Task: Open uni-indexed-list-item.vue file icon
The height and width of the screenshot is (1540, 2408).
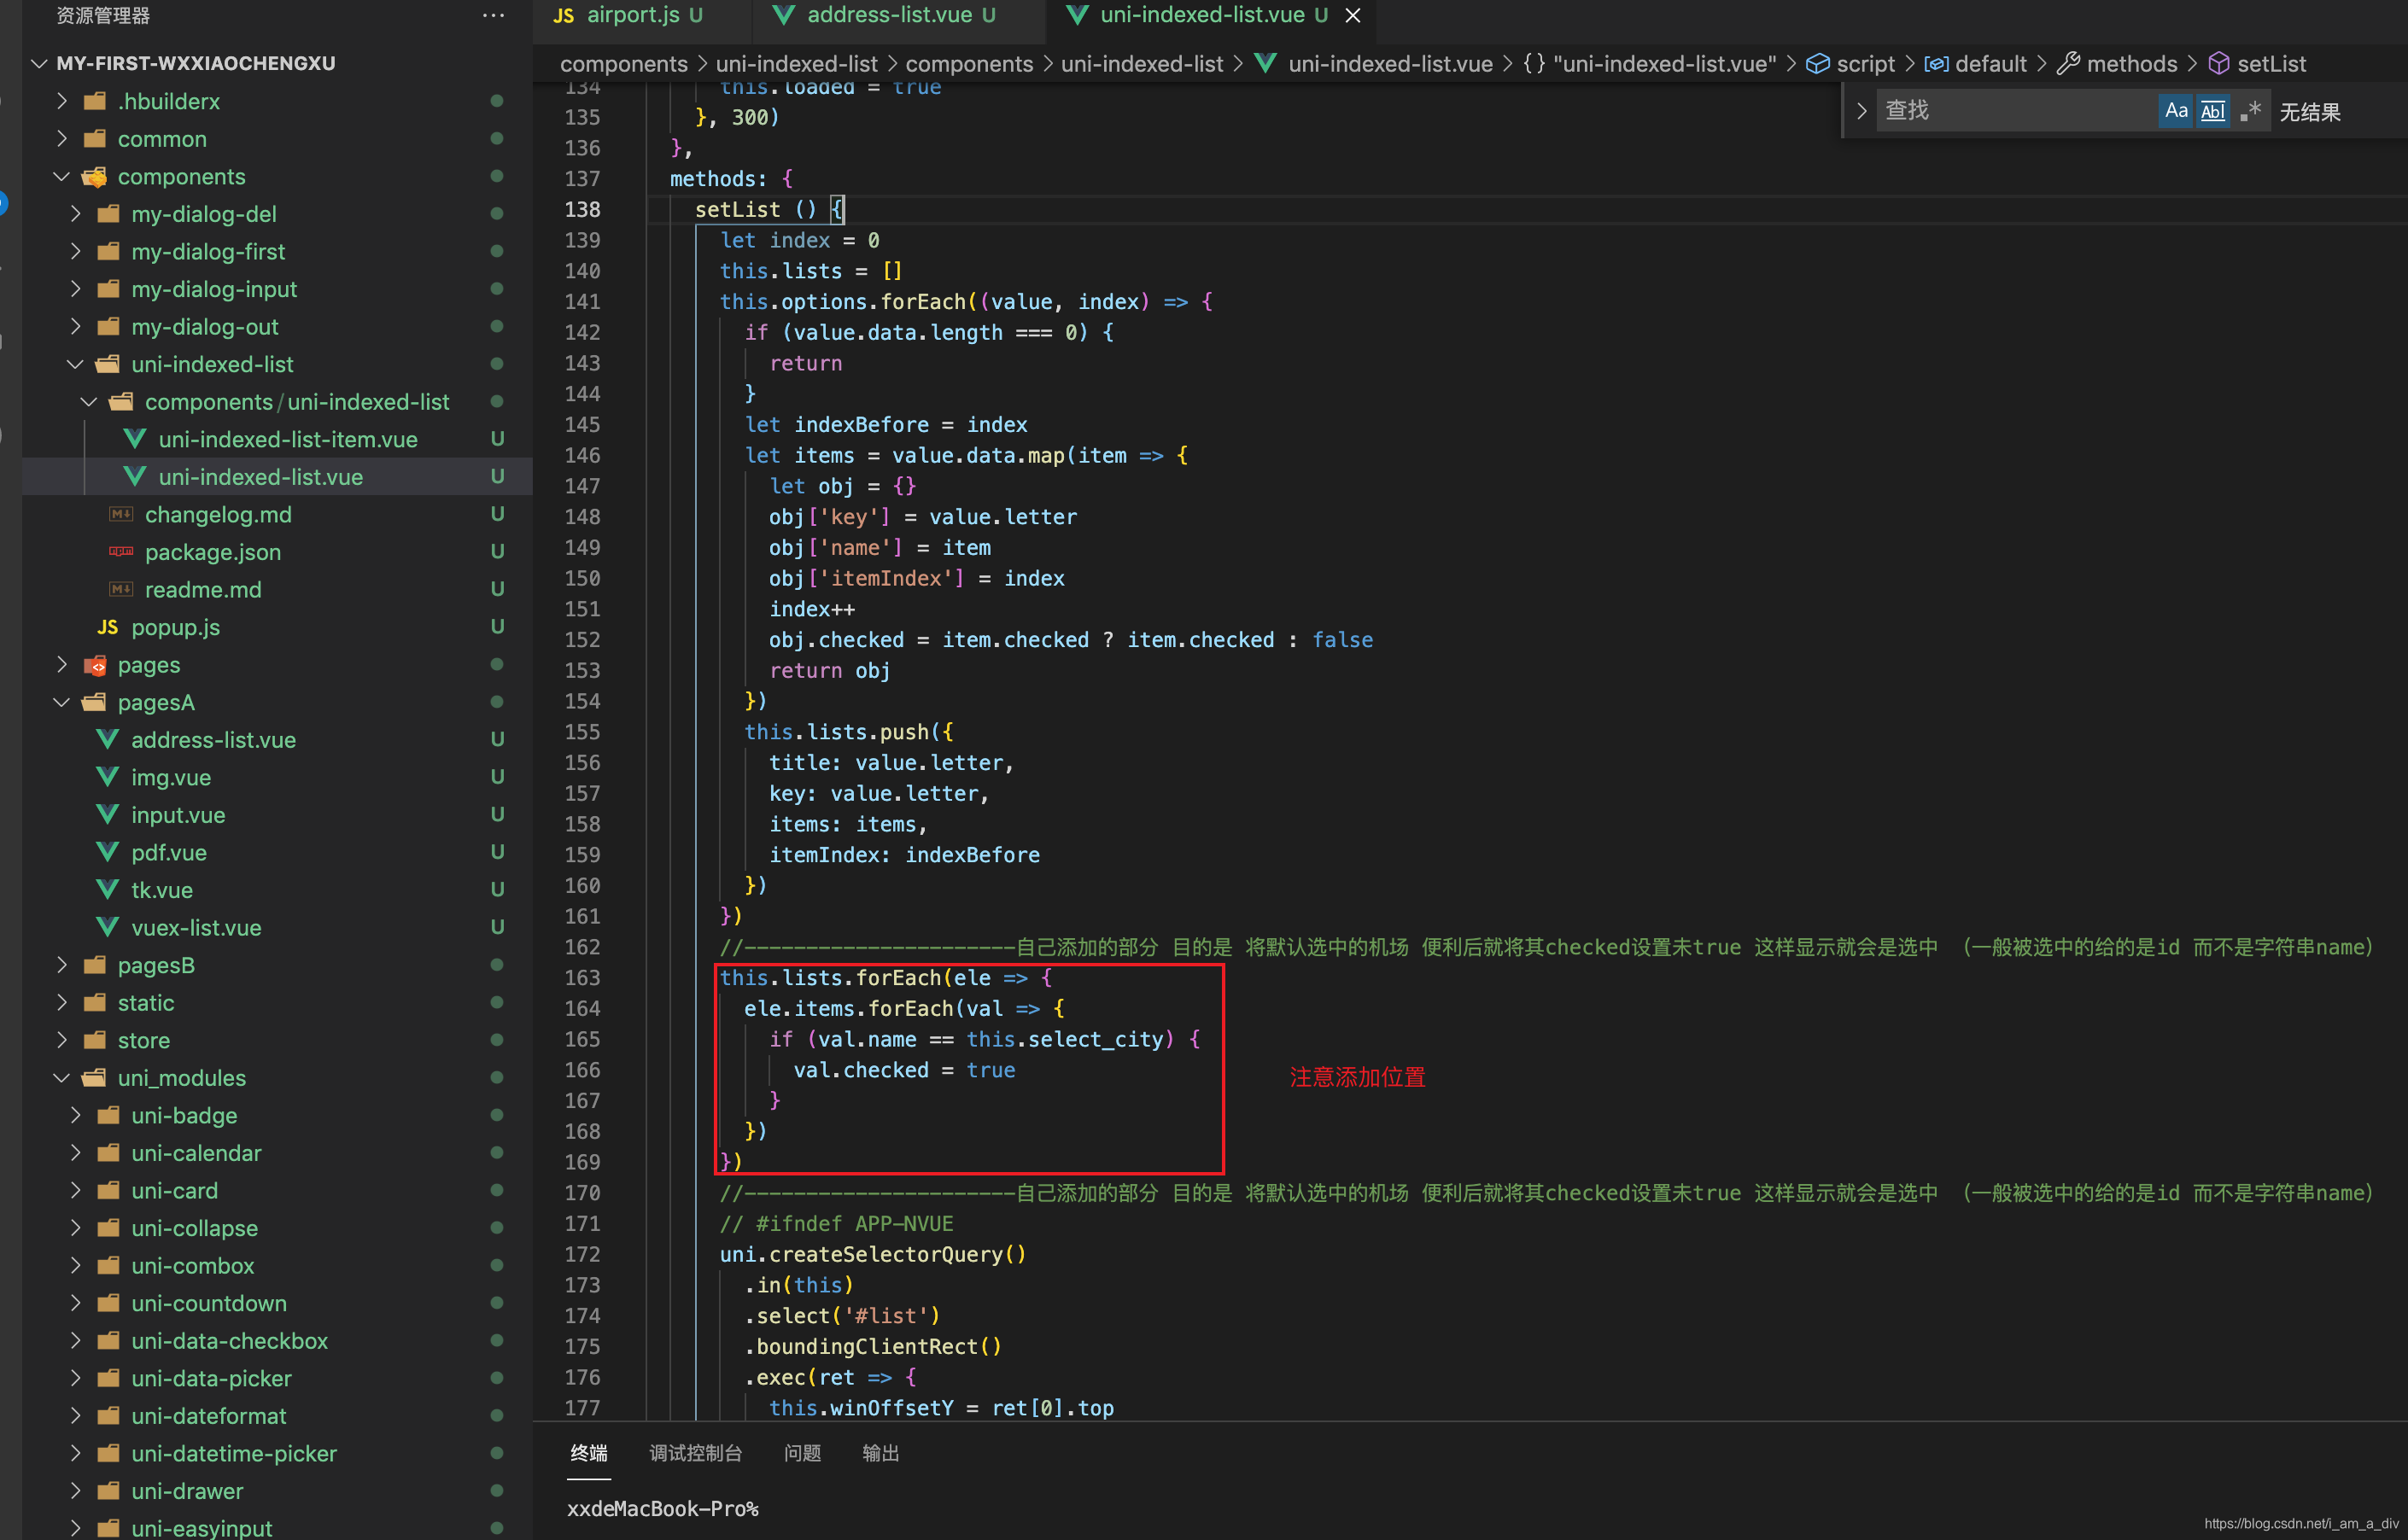Action: [x=135, y=439]
